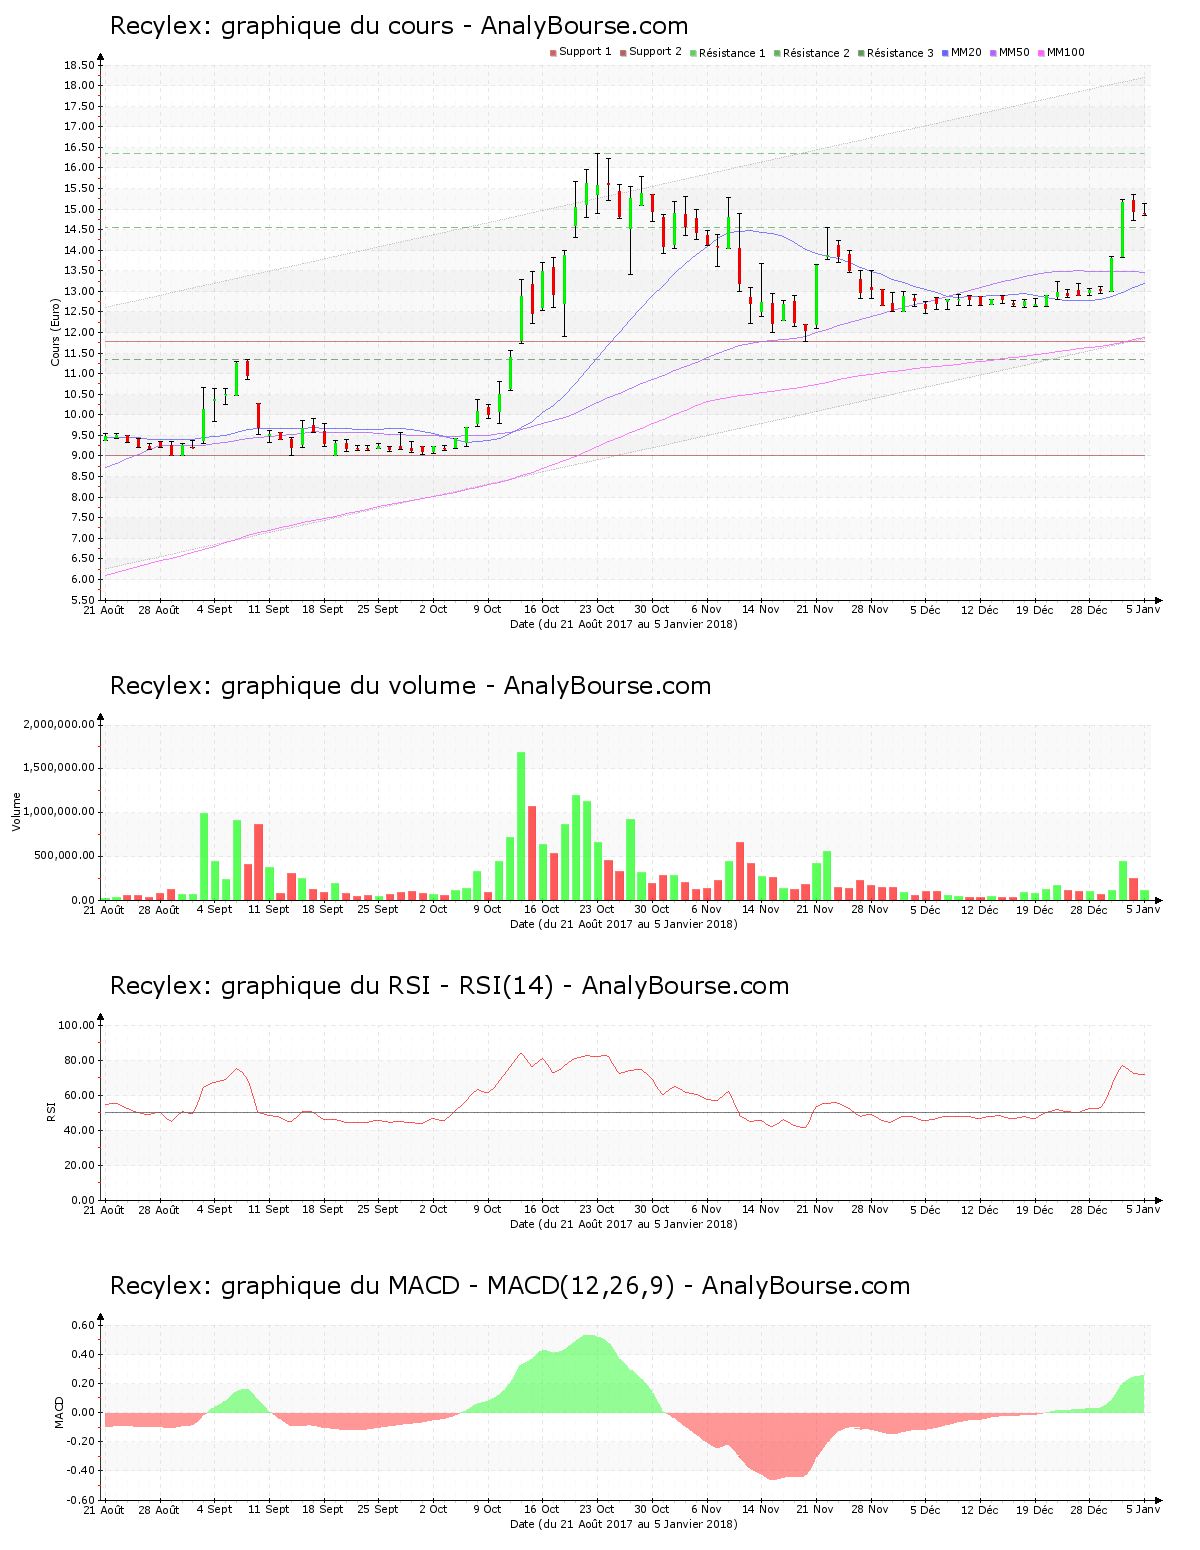The width and height of the screenshot is (1200, 1550).
Task: Select the Support 2 legend label
Action: [x=655, y=52]
